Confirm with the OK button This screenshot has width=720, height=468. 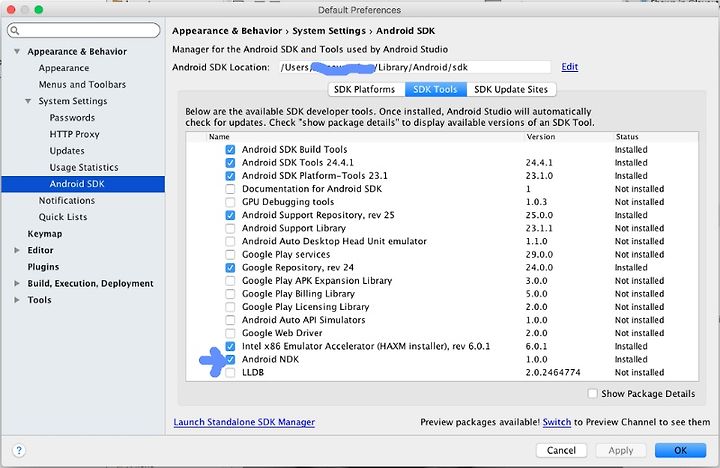coord(680,451)
